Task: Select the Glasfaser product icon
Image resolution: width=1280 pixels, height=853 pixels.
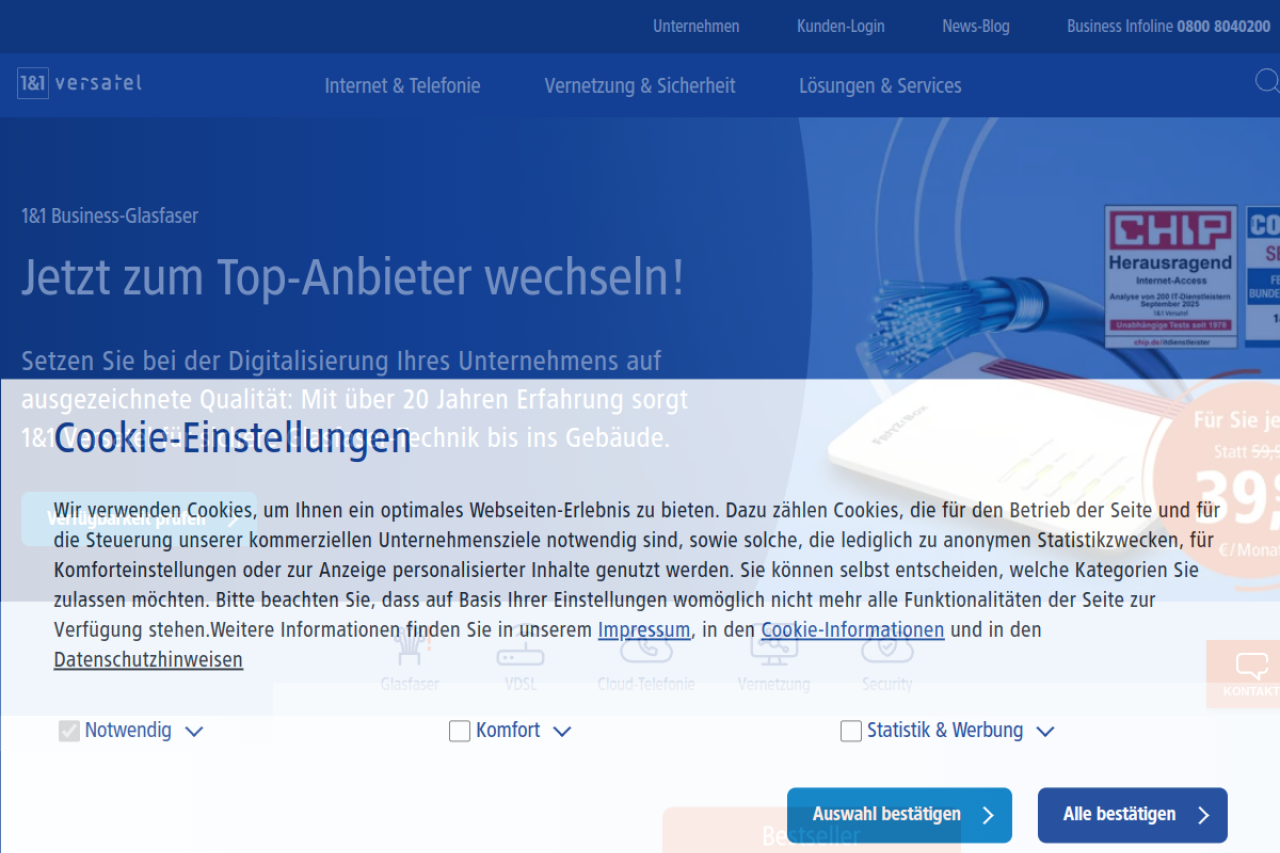Action: click(x=410, y=645)
